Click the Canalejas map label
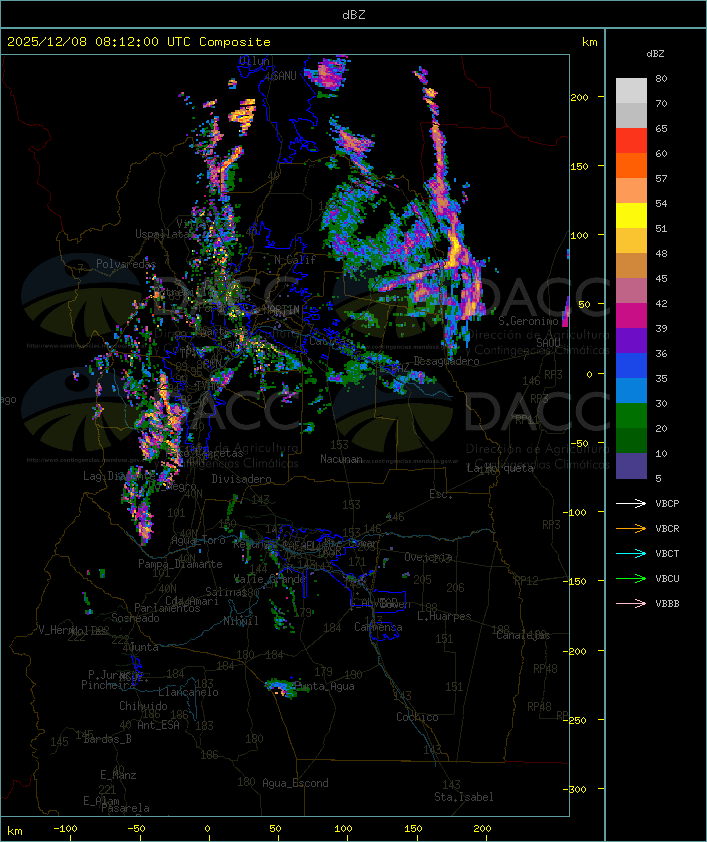Viewport: 707px width, 842px height. tap(523, 635)
